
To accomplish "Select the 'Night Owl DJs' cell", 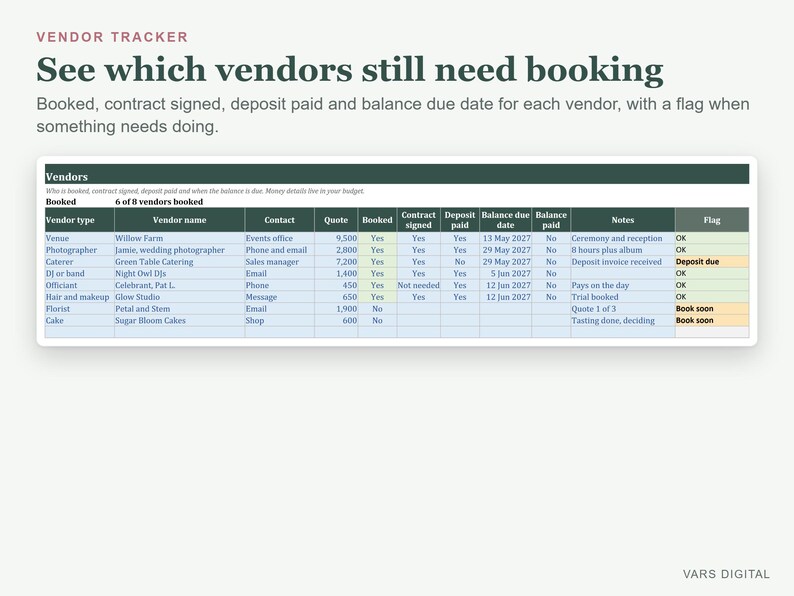I will click(179, 273).
